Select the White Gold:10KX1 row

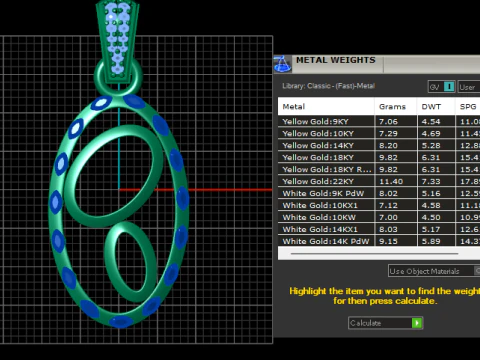[x=379, y=205]
